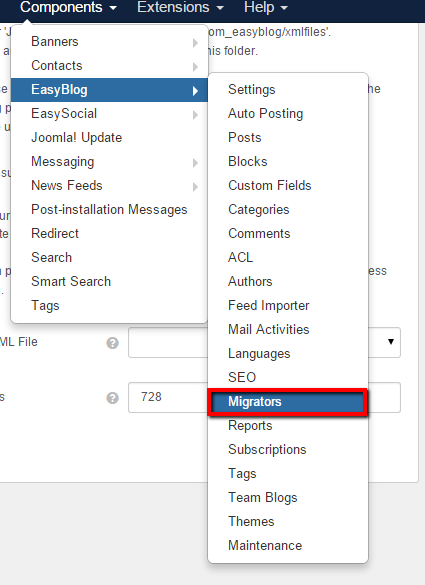Viewport: 425px width, 585px height.
Task: Expand Banners submenu arrow
Action: pyautogui.click(x=195, y=43)
